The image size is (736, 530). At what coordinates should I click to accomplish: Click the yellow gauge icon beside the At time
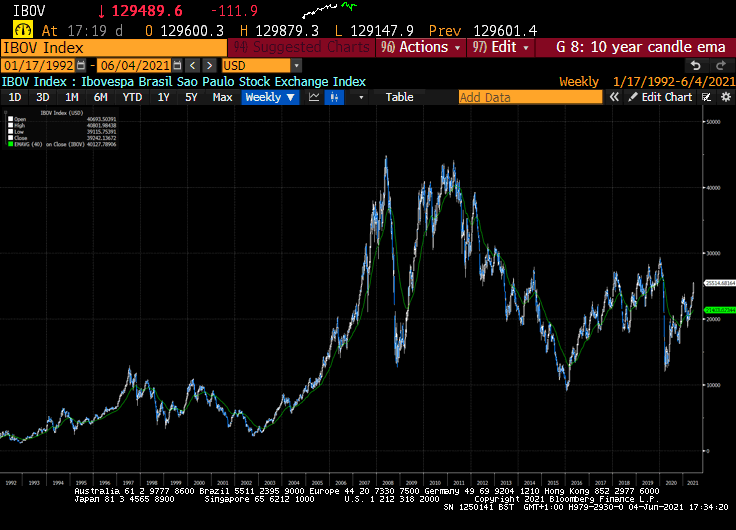(23, 30)
